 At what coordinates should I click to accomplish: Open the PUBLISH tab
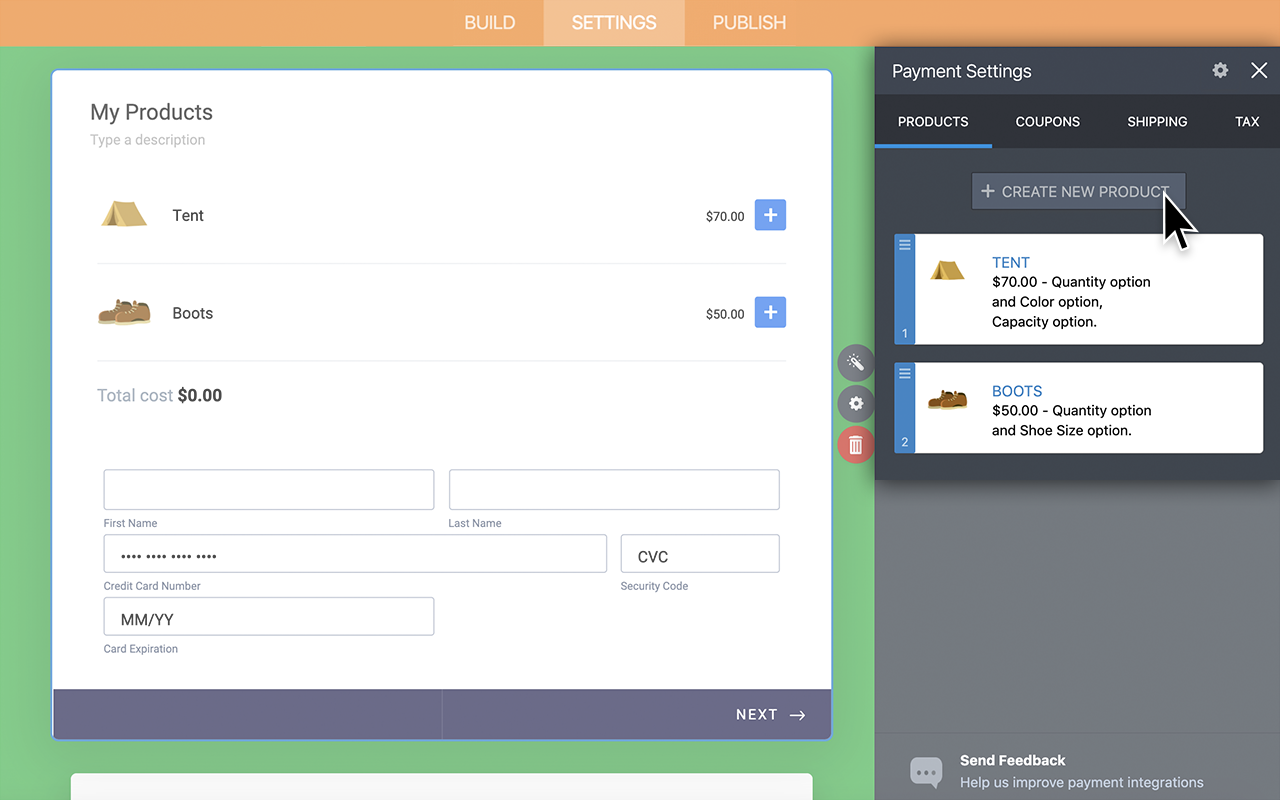pyautogui.click(x=748, y=22)
